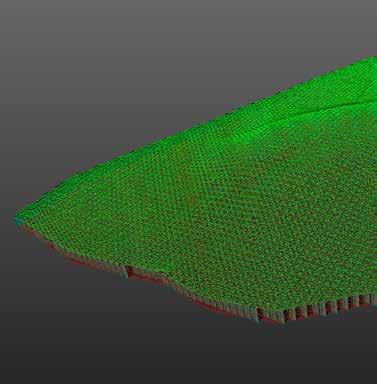The image size is (377, 384).
Task: Pick the curved crease line near the upper right
Action: (330, 109)
